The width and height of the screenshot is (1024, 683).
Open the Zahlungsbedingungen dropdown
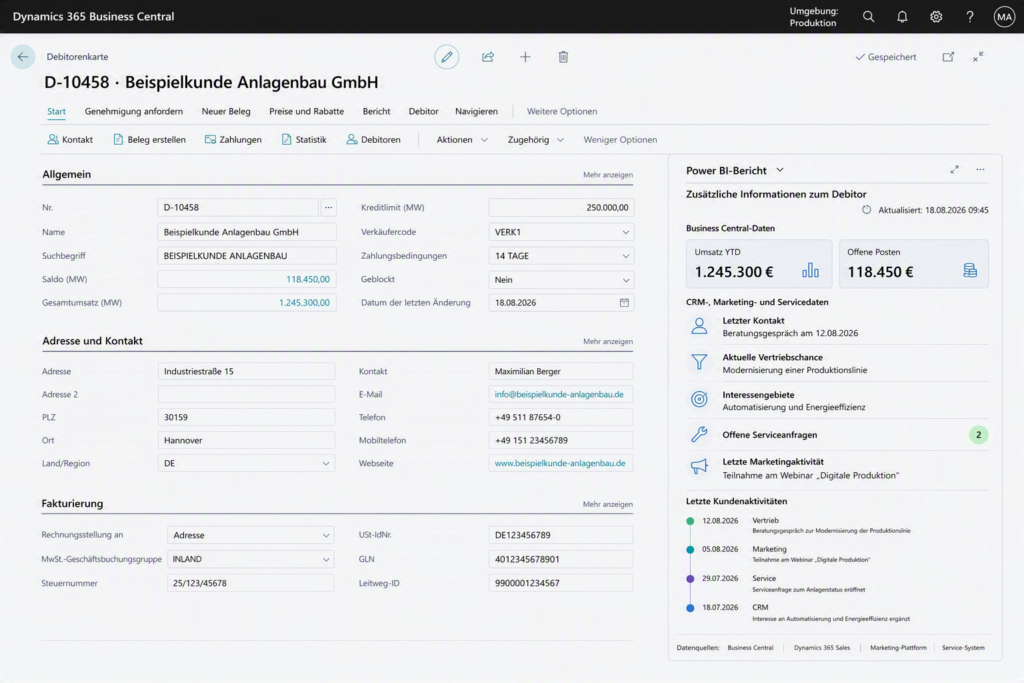point(626,256)
